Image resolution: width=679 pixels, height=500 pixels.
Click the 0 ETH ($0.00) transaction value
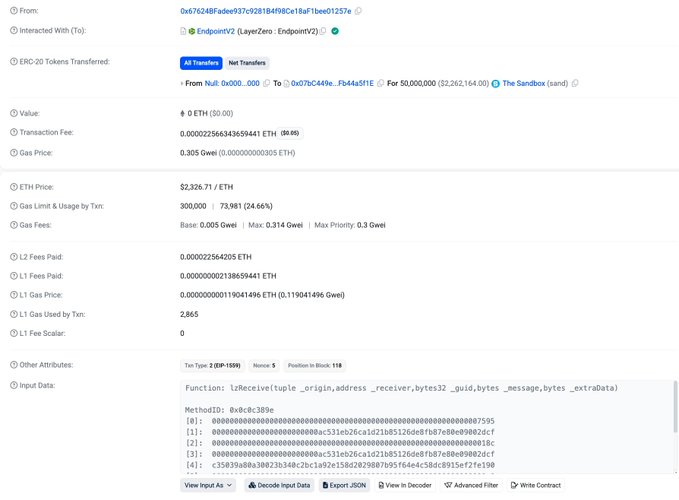point(207,113)
